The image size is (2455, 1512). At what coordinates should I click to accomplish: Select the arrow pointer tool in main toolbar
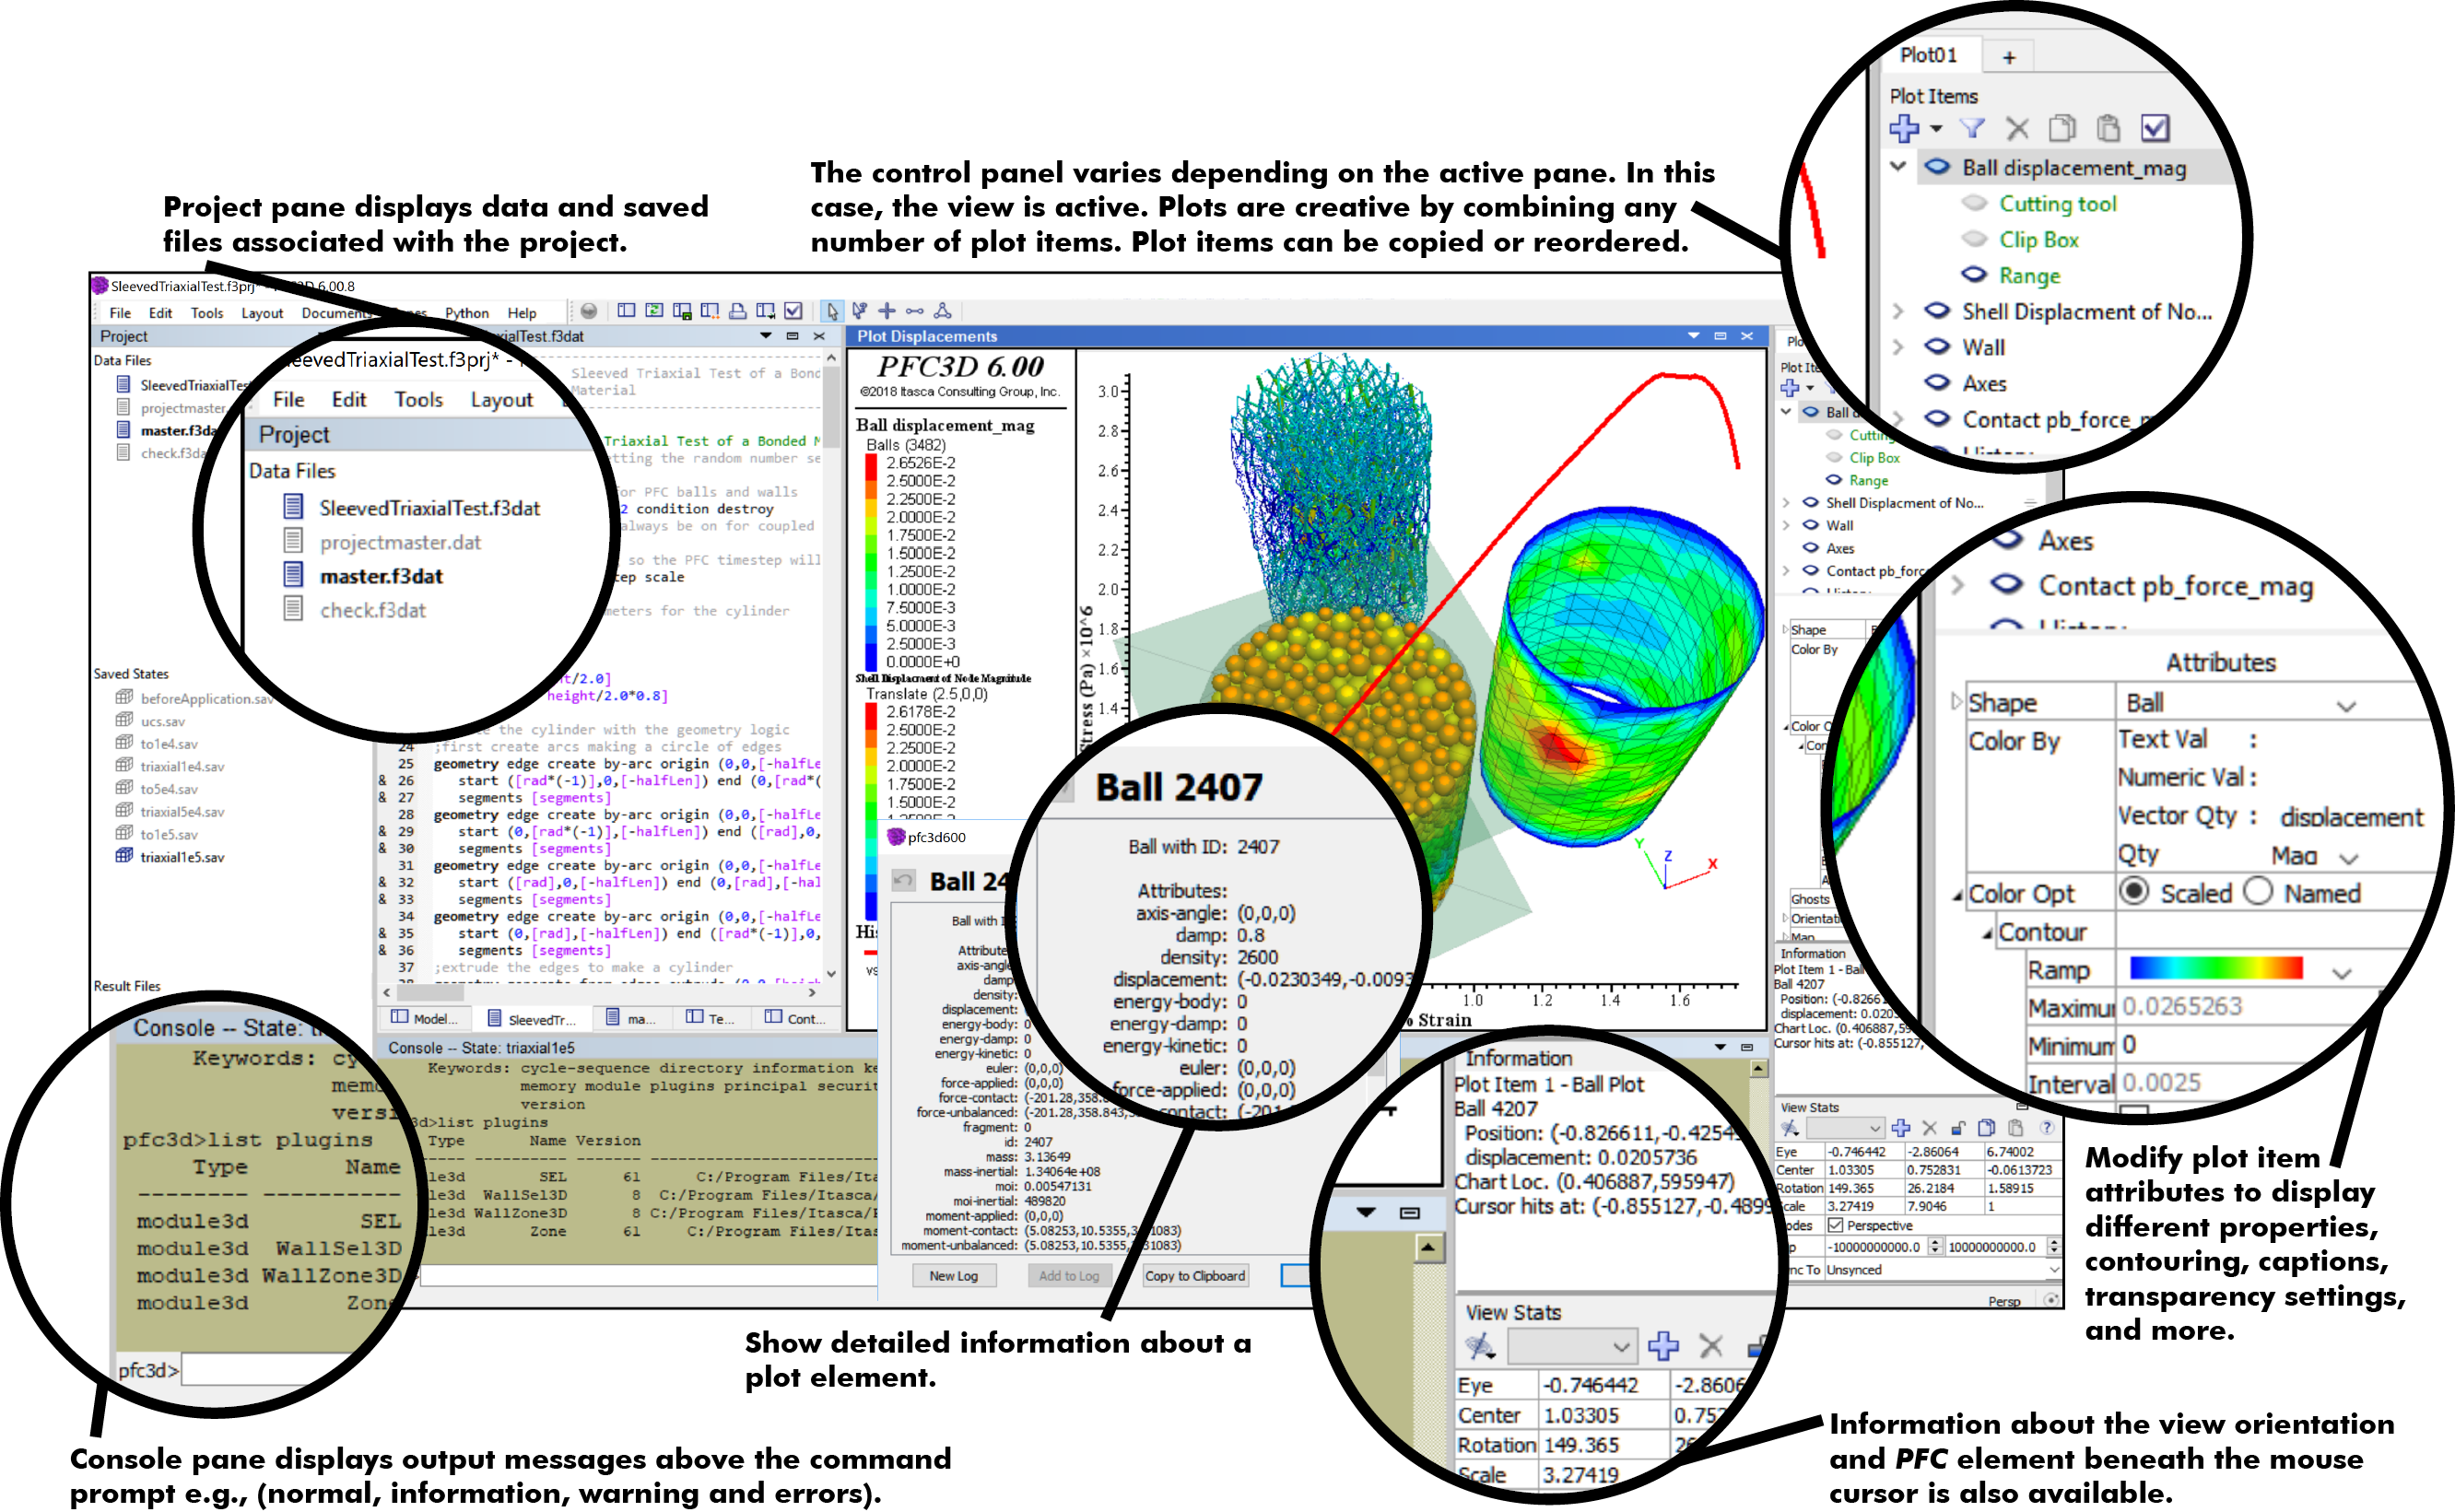point(832,311)
